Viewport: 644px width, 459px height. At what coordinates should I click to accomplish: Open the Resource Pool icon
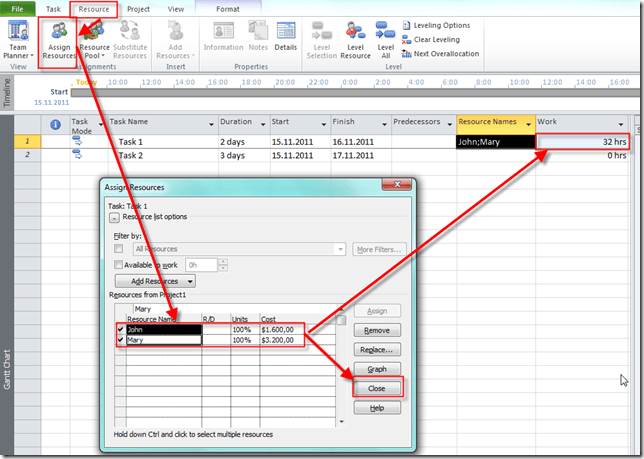[95, 41]
